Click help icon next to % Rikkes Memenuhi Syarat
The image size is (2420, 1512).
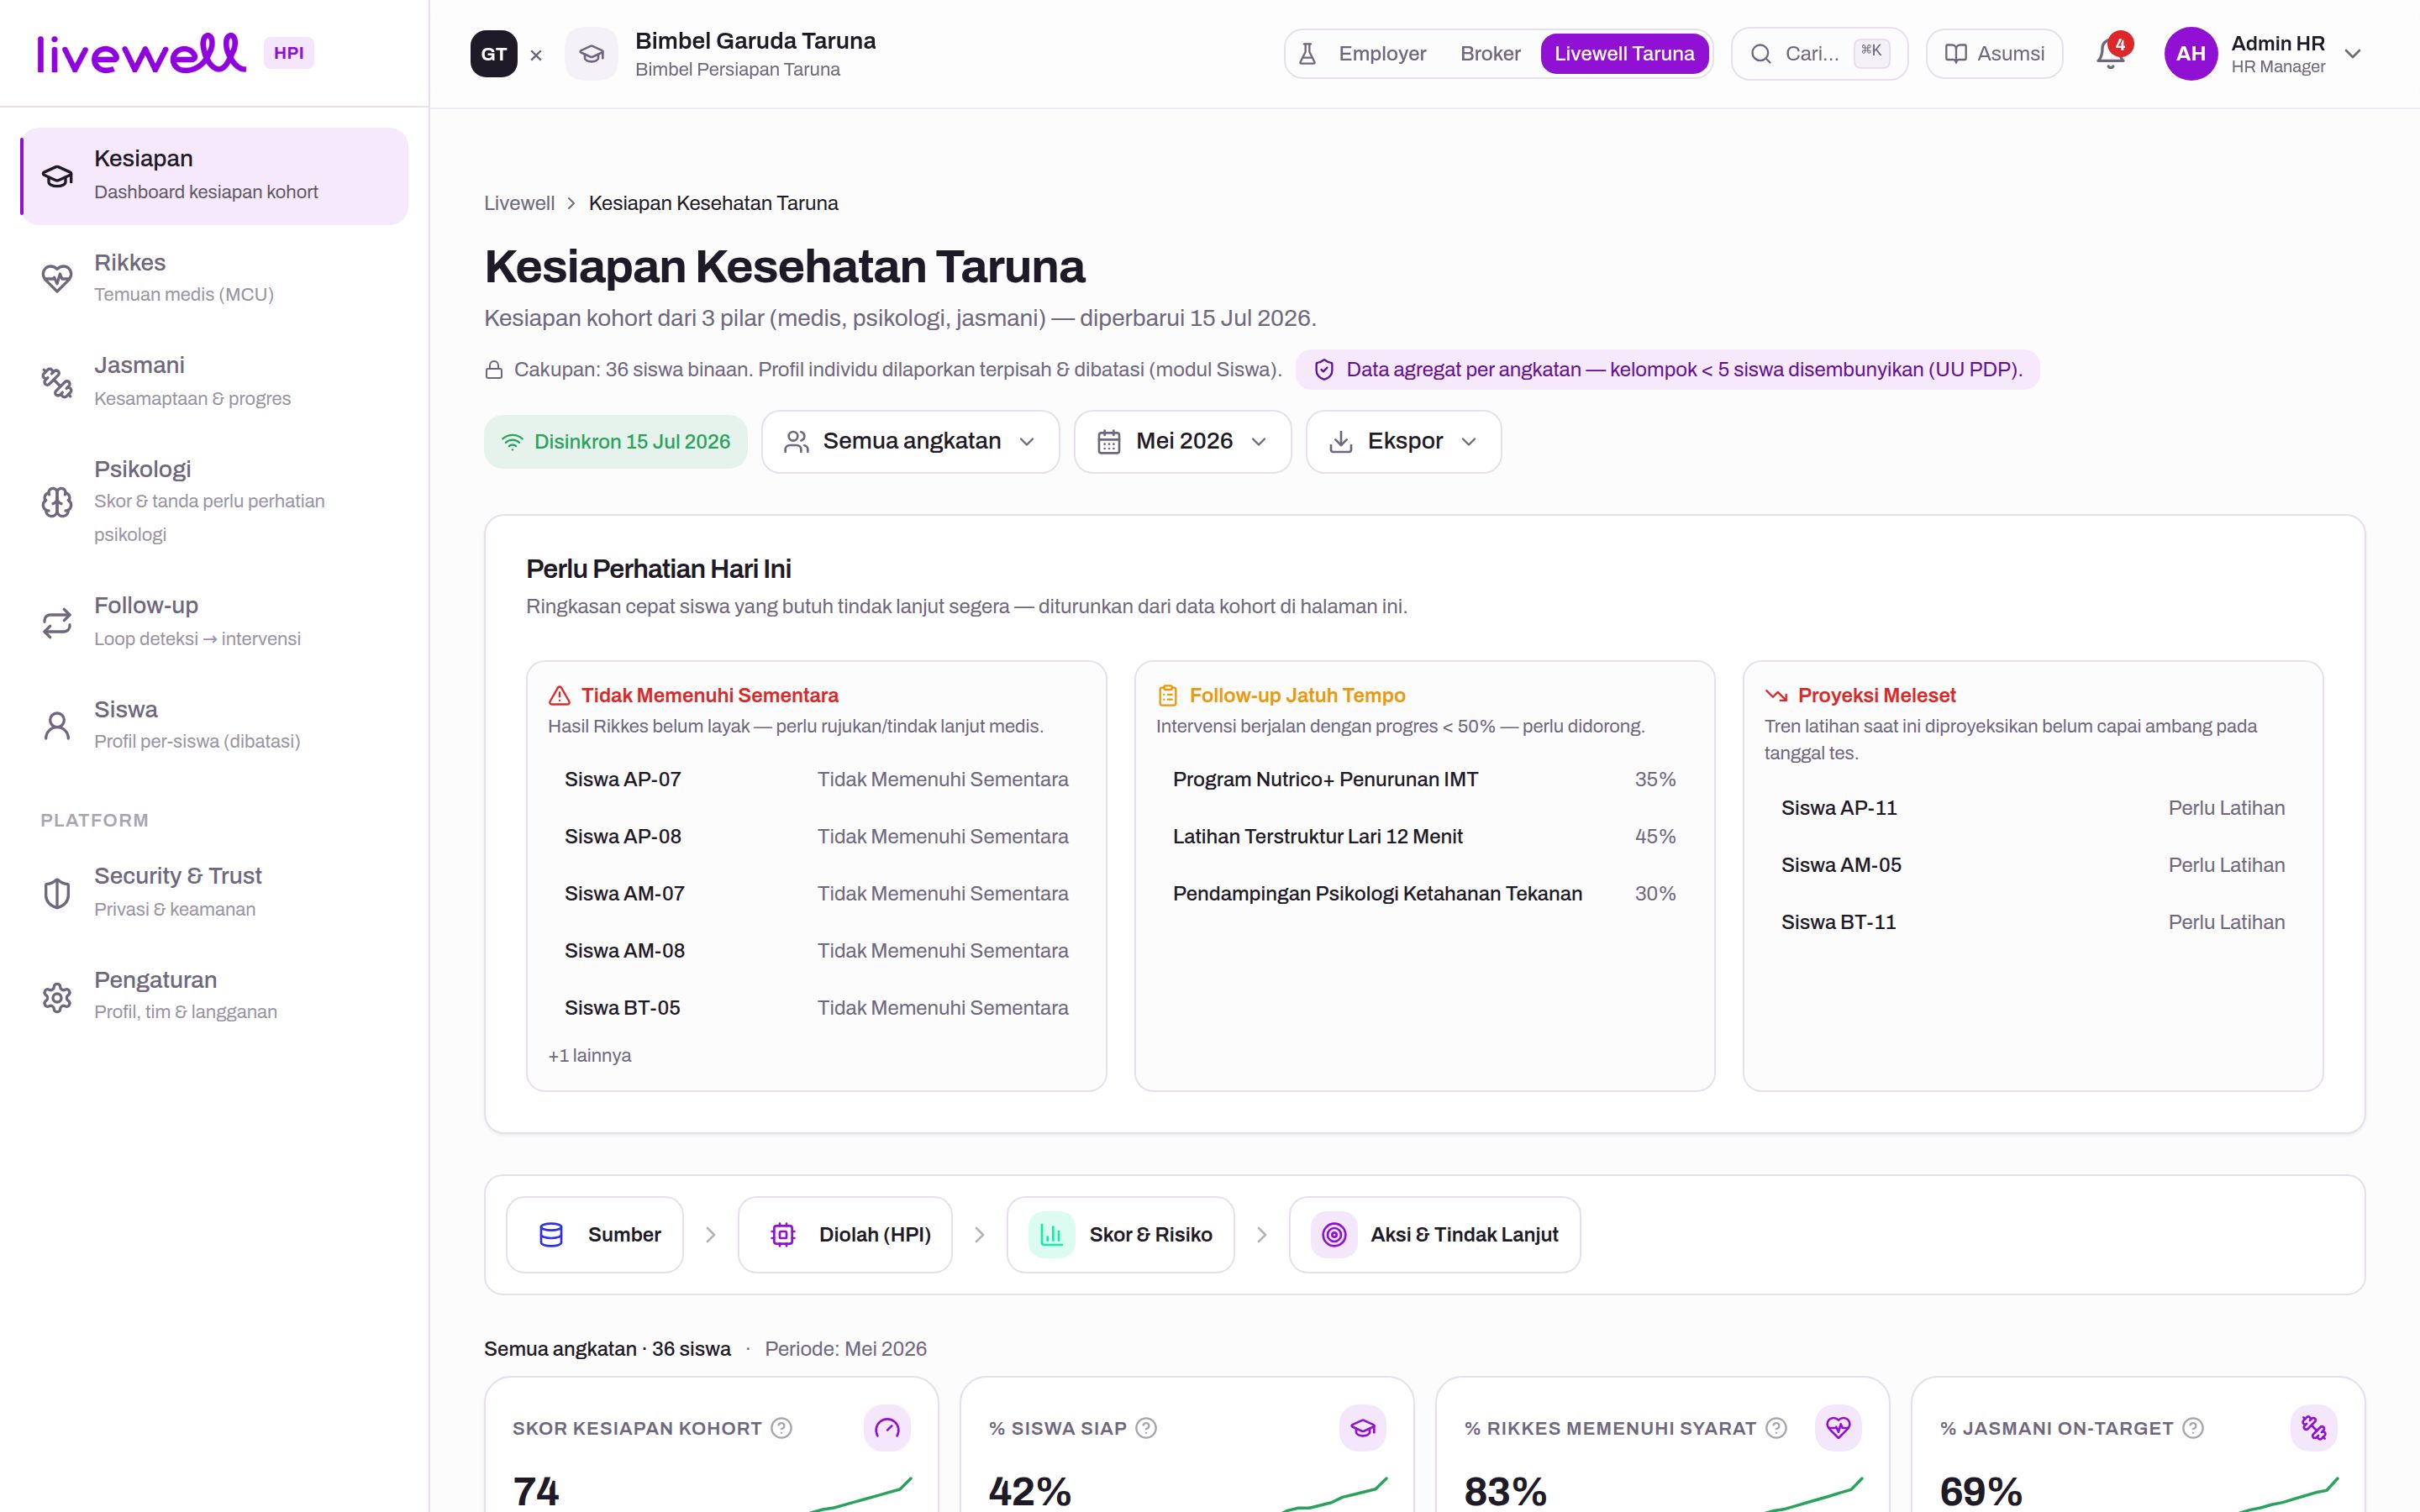(x=1776, y=1428)
